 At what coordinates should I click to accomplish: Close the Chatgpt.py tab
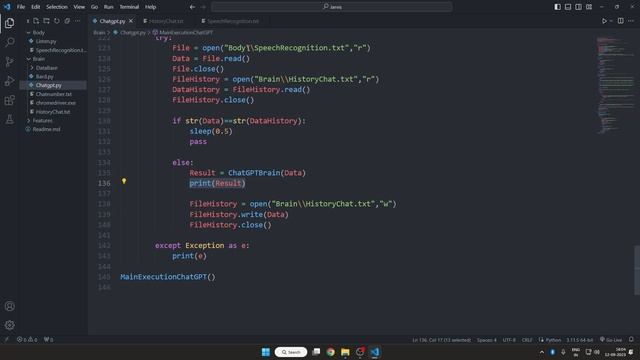point(131,21)
